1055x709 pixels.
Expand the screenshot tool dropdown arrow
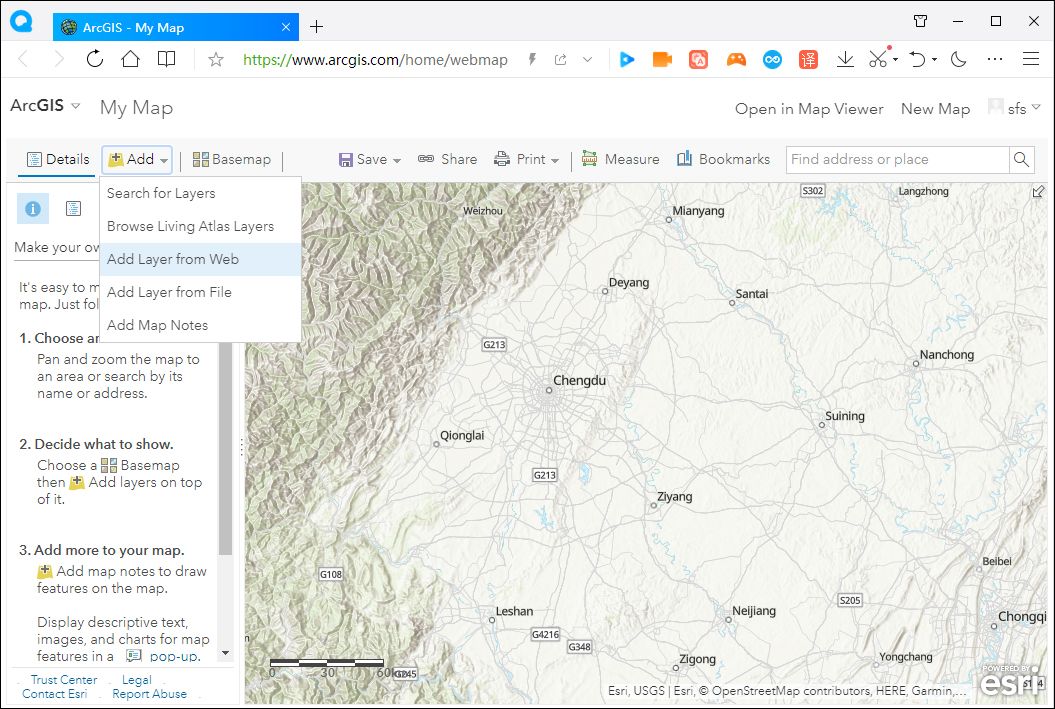(x=896, y=60)
